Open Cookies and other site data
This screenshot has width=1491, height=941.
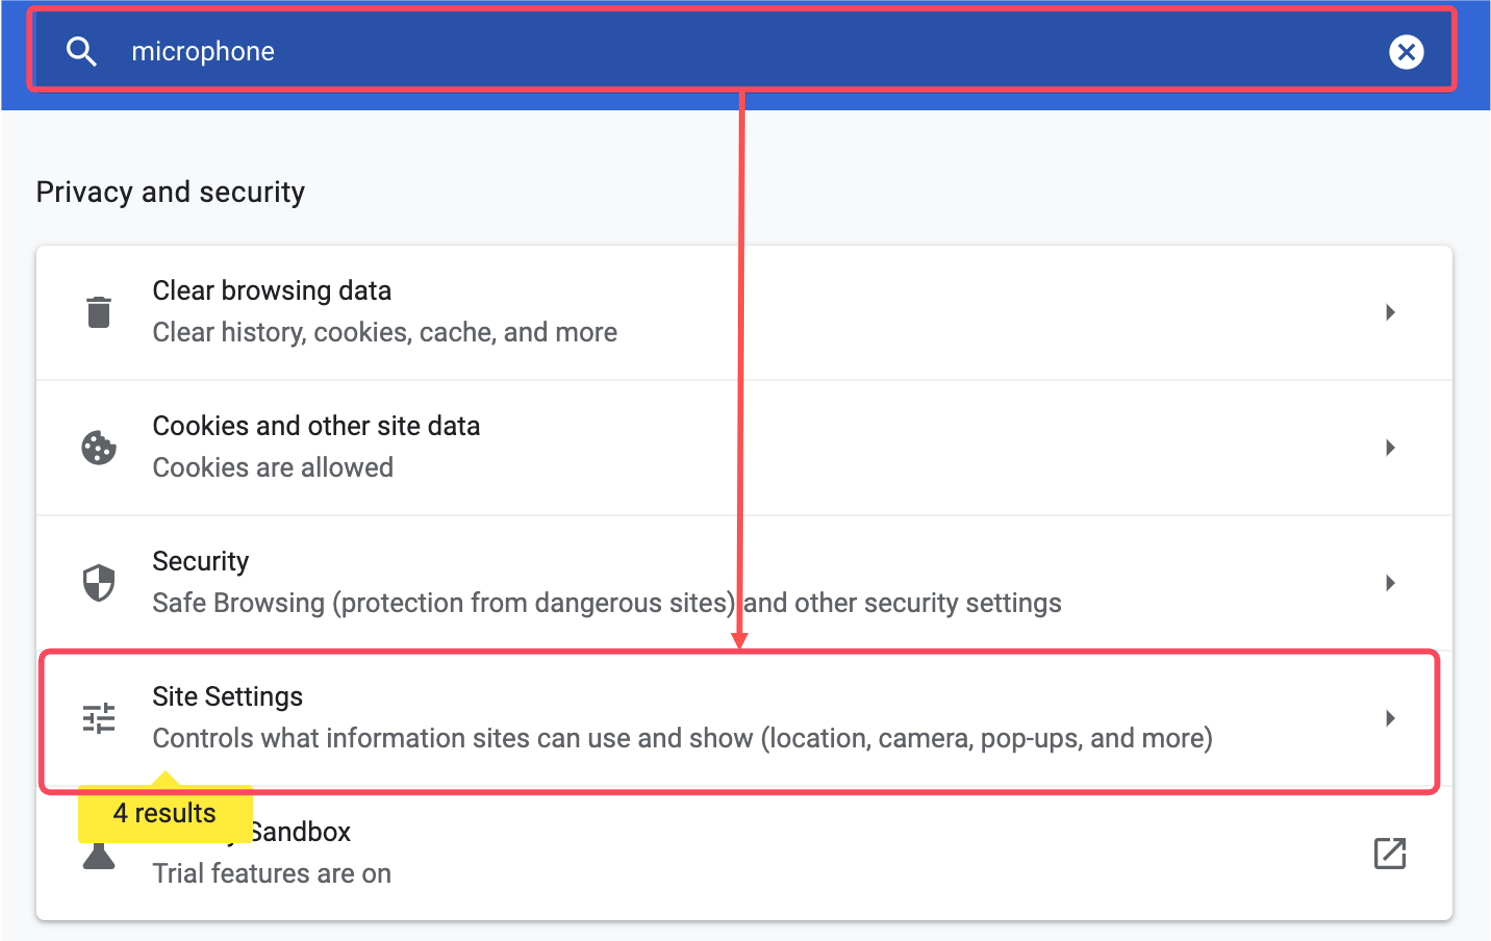[x=744, y=447]
